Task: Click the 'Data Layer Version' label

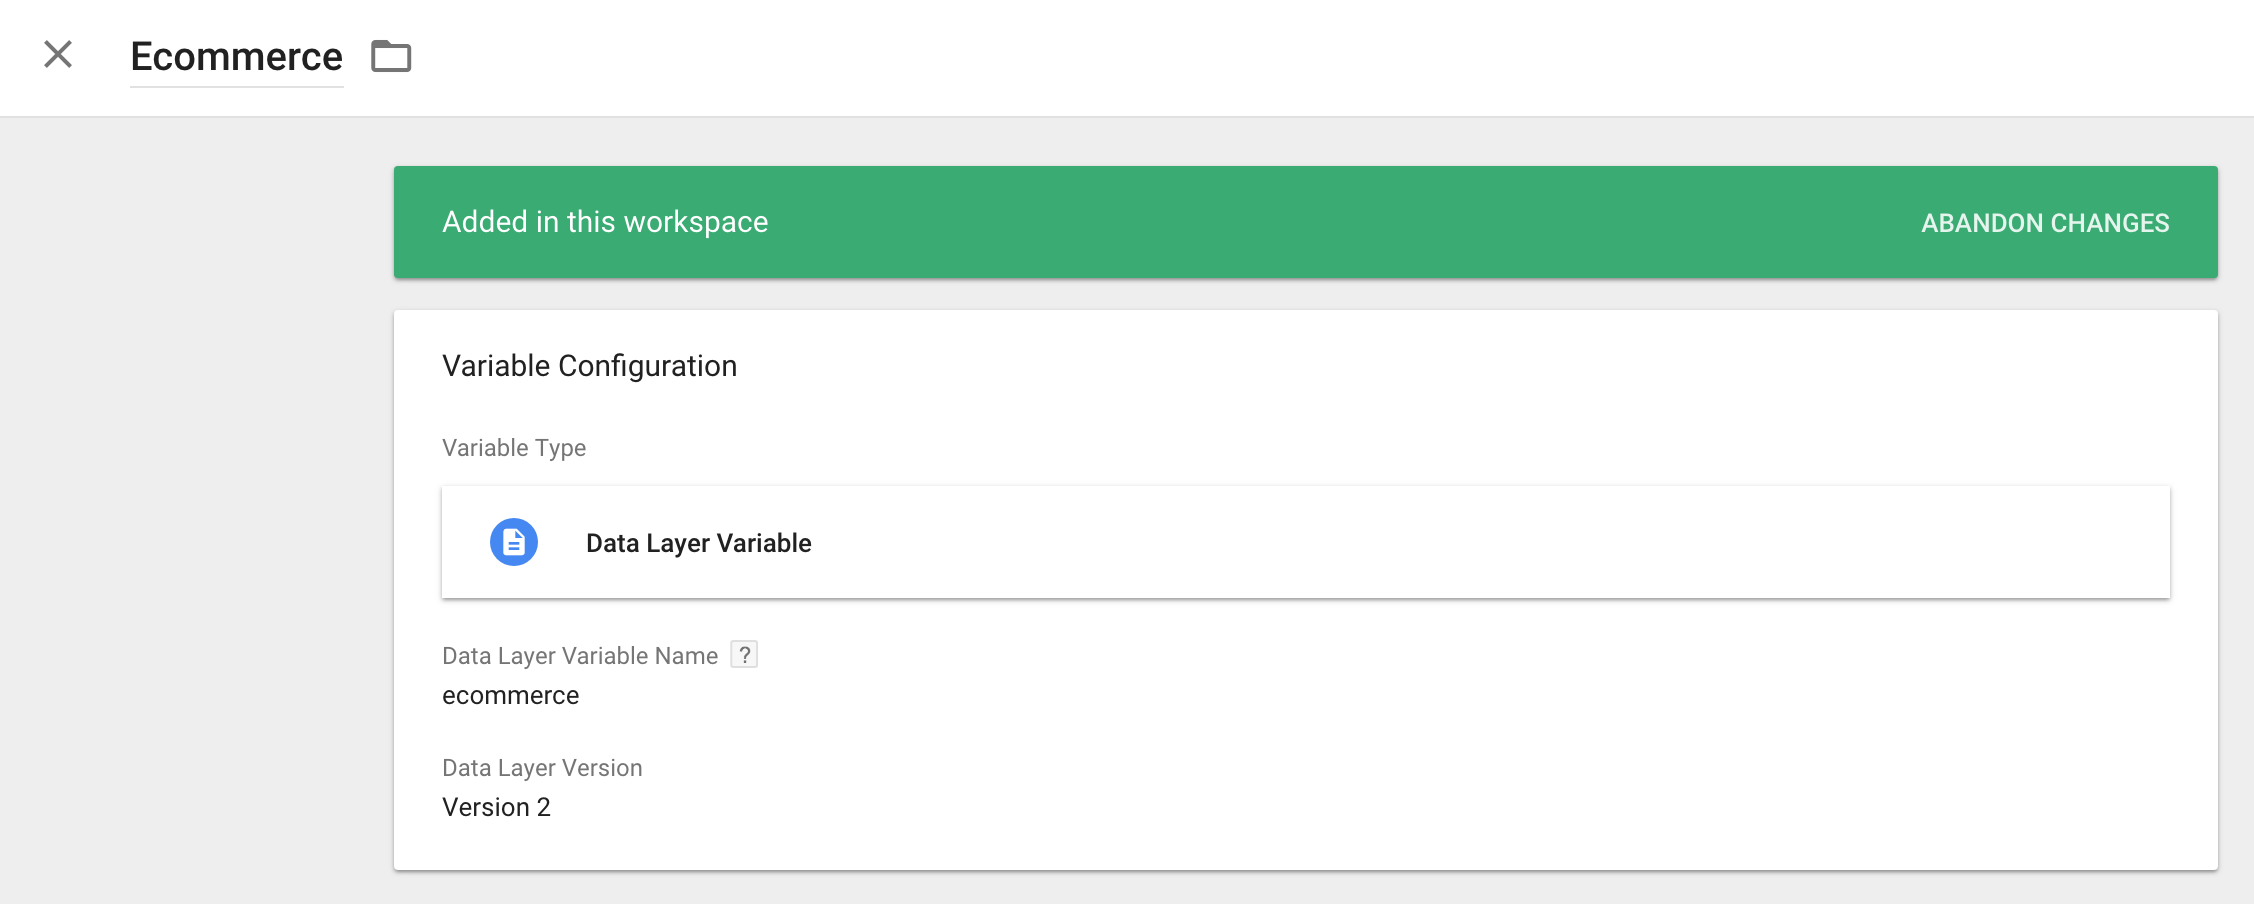Action: pyautogui.click(x=542, y=768)
